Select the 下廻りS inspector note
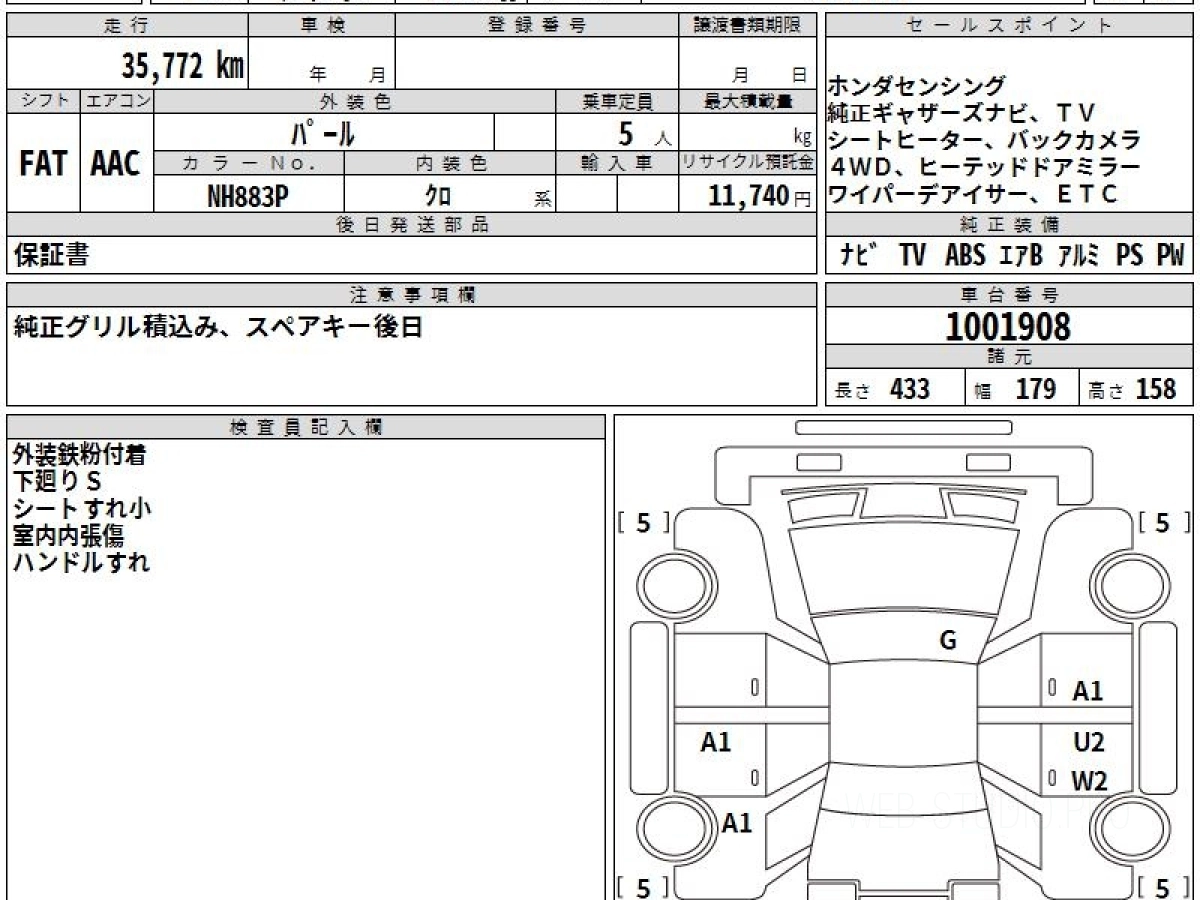The width and height of the screenshot is (1200, 900). (x=57, y=481)
